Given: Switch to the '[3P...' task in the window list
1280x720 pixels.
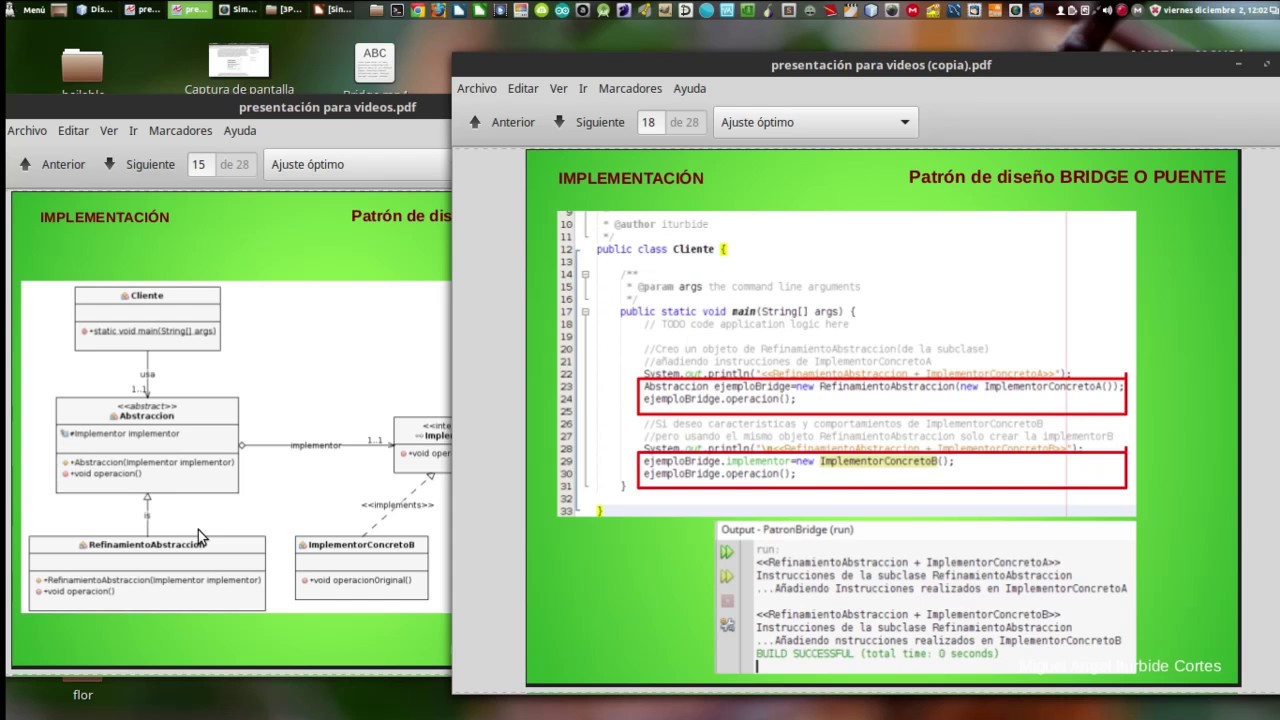Looking at the screenshot, I should pos(285,10).
